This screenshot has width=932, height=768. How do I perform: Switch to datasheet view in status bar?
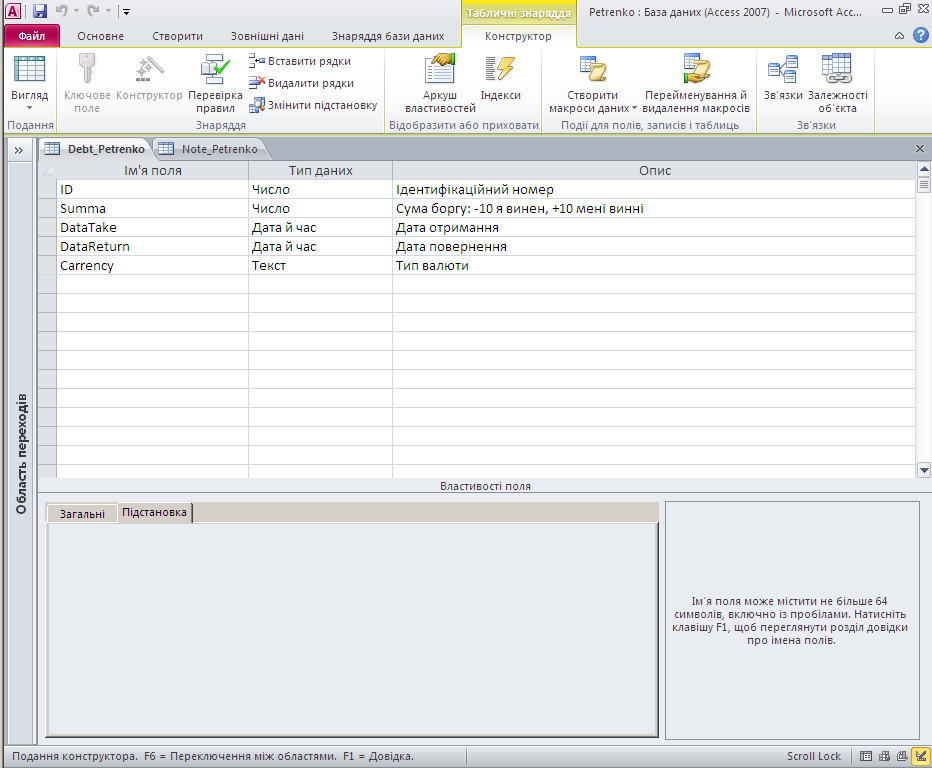(866, 756)
